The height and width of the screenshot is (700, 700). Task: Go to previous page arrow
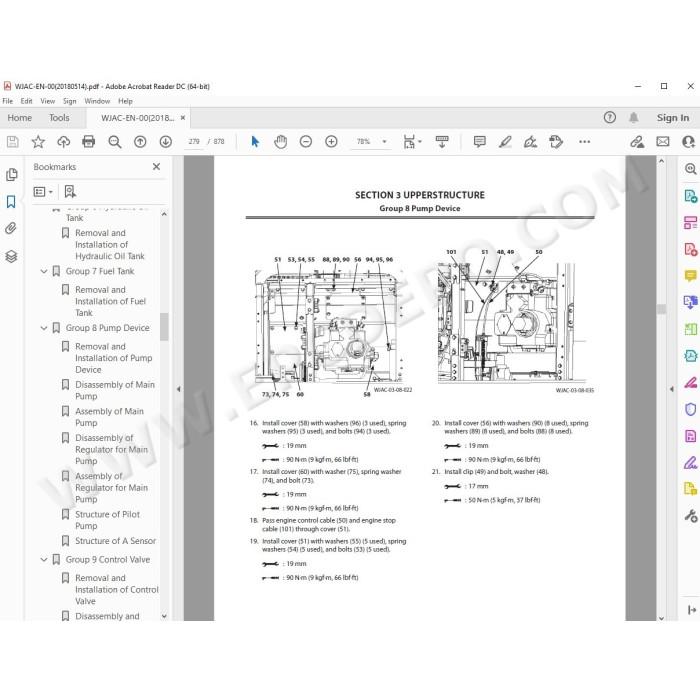pos(140,142)
